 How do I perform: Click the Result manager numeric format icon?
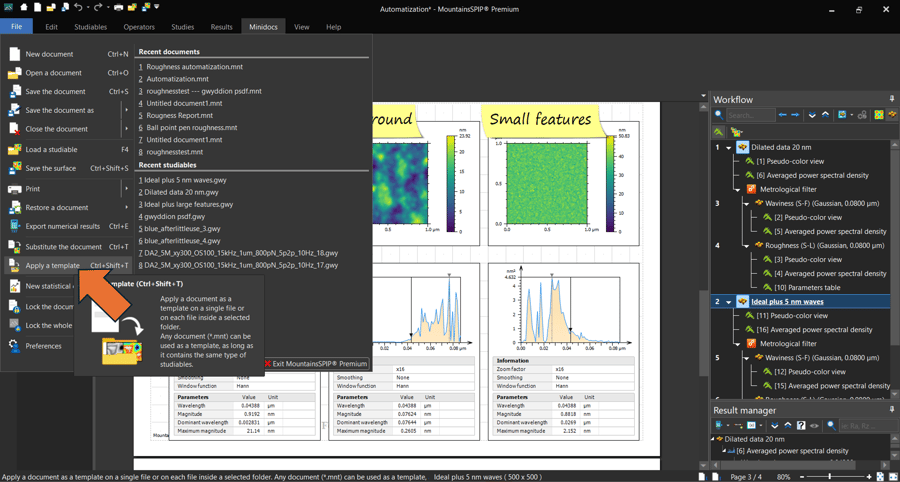click(751, 425)
